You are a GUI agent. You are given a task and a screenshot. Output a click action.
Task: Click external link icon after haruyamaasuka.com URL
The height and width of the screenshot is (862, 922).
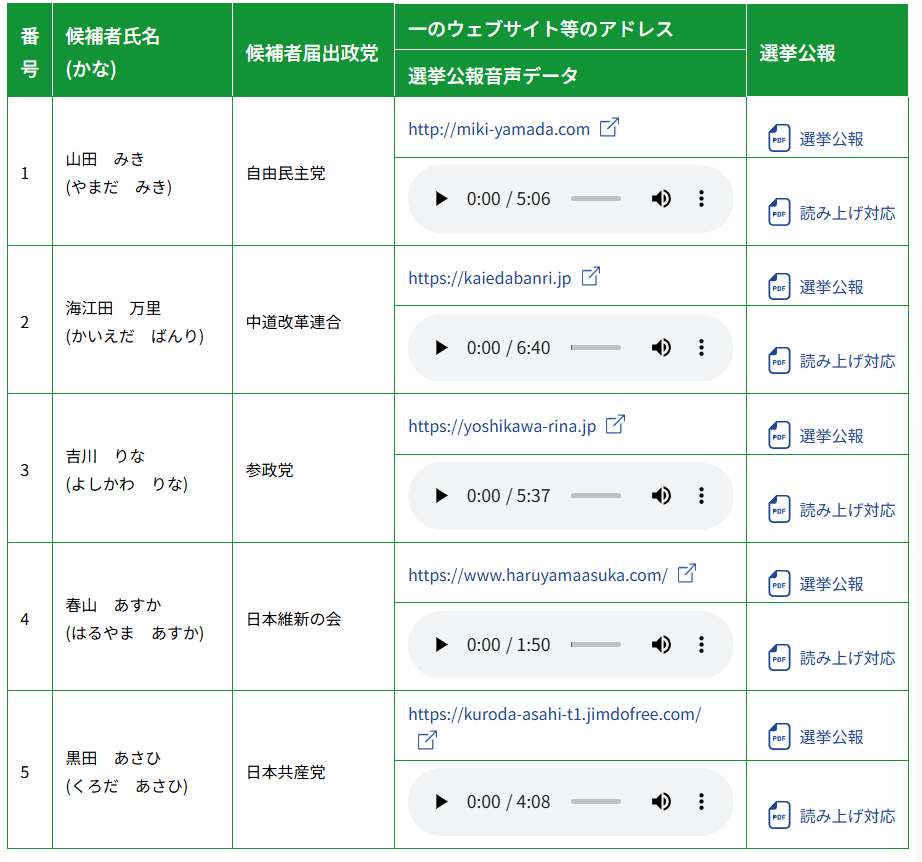[686, 574]
